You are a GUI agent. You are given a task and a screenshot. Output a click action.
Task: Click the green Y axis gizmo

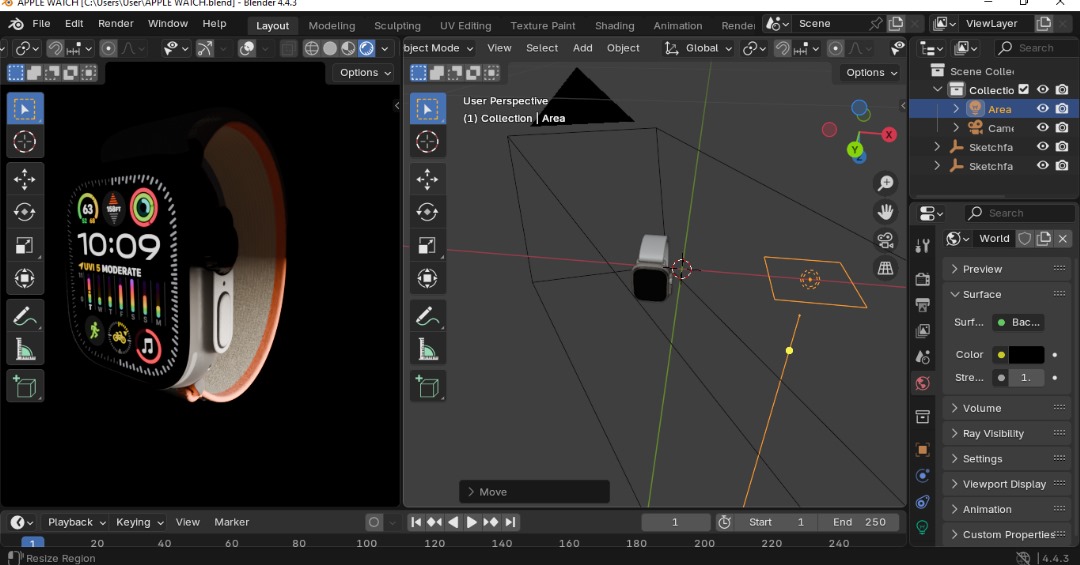tap(855, 149)
